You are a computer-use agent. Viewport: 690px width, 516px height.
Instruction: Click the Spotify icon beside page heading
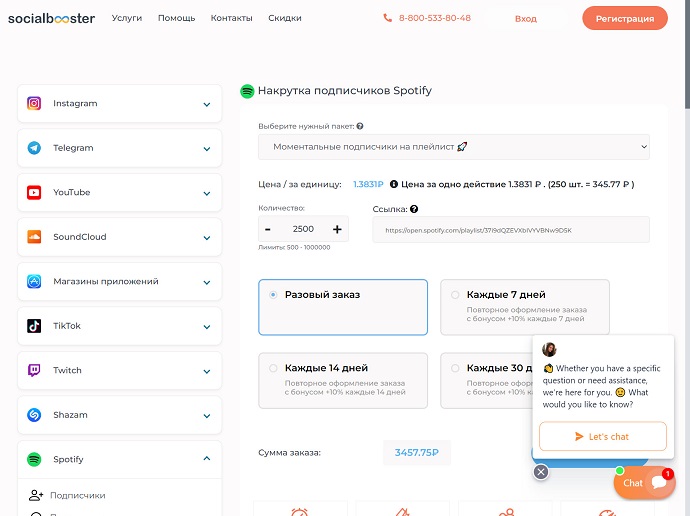click(x=247, y=91)
